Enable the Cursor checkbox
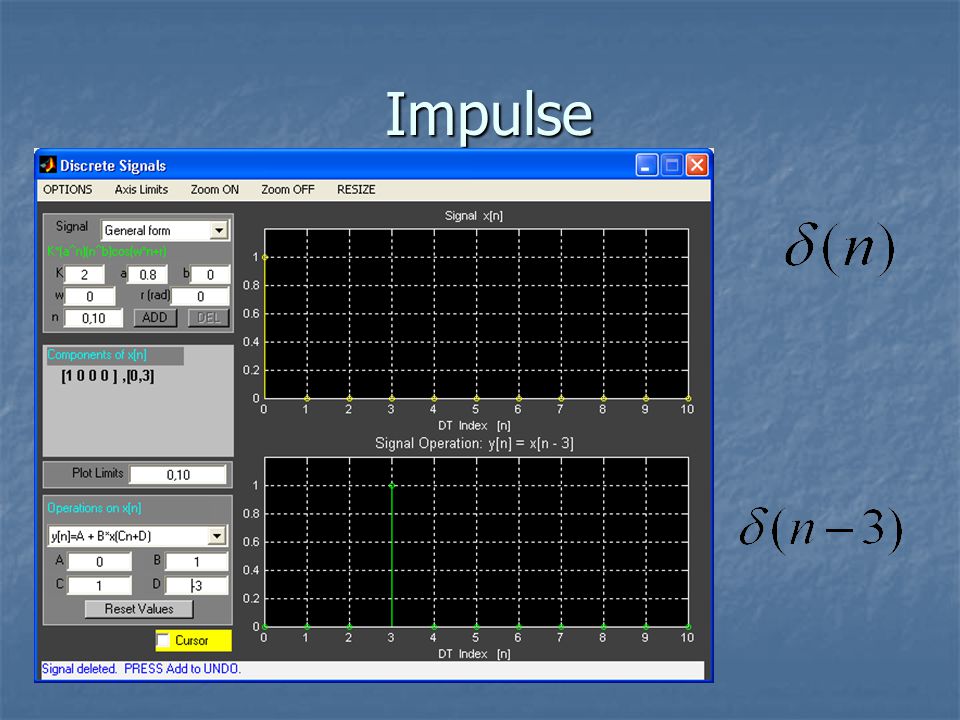The width and height of the screenshot is (960, 720). pos(163,640)
